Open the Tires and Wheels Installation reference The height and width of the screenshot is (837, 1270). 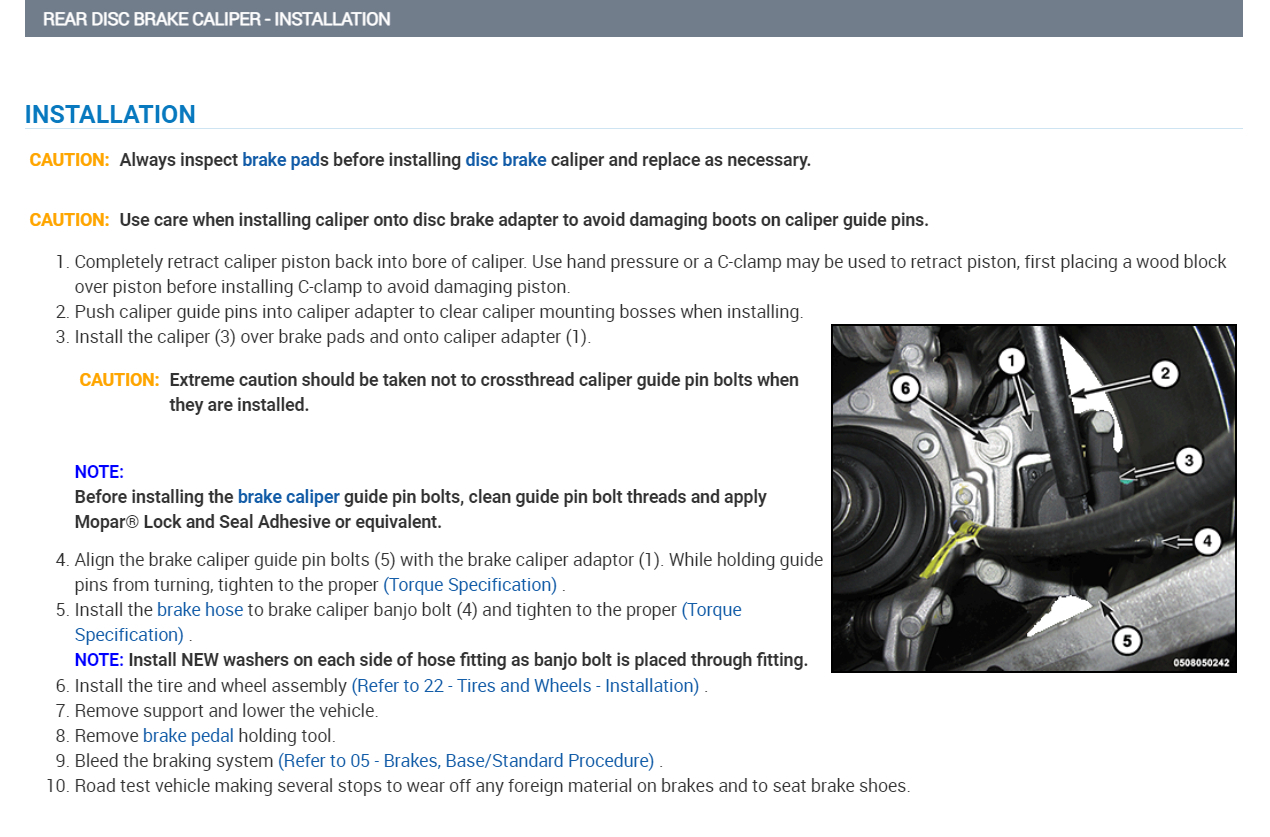pyautogui.click(x=525, y=686)
